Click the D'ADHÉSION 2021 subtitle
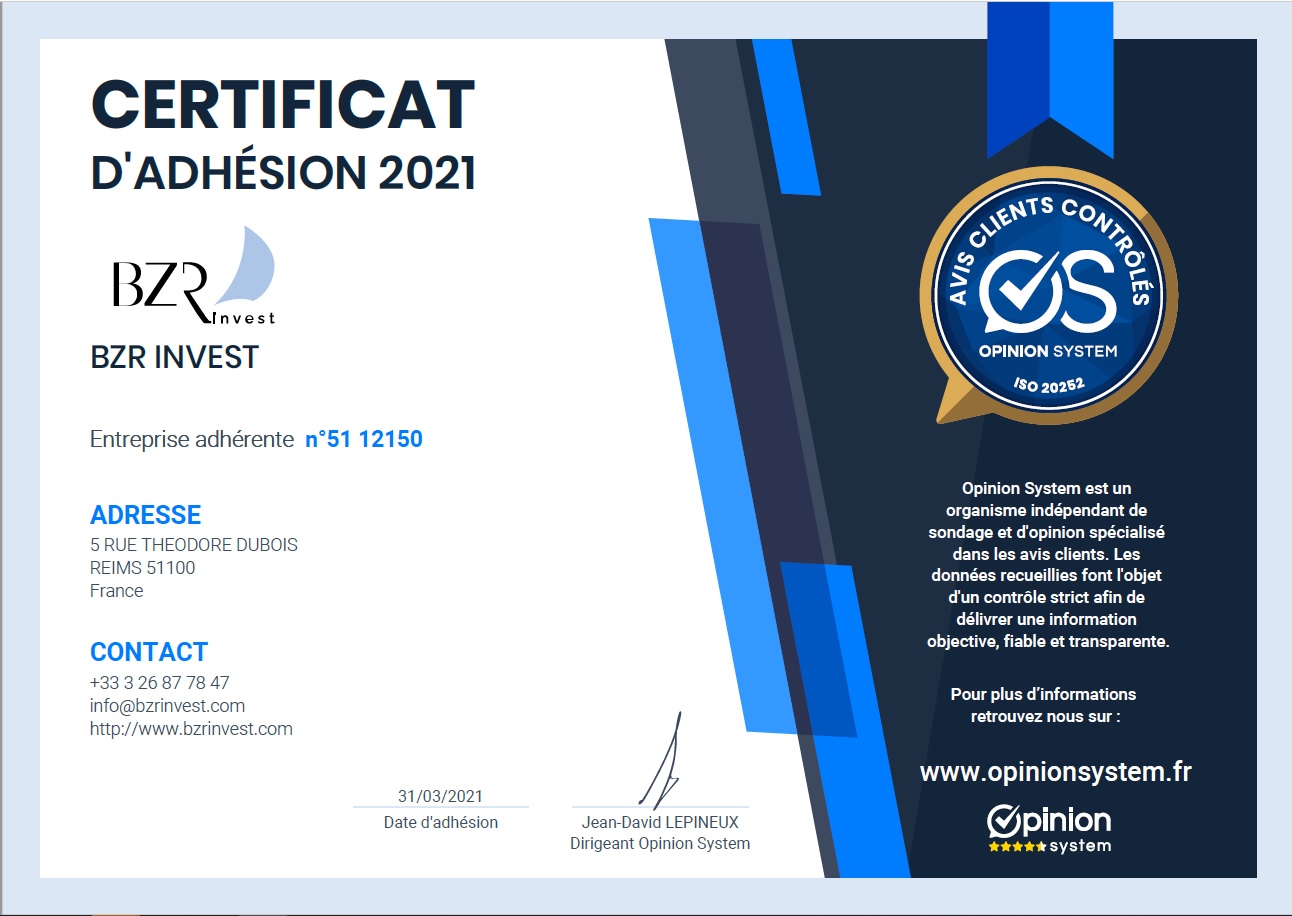The image size is (1292, 916). [283, 173]
